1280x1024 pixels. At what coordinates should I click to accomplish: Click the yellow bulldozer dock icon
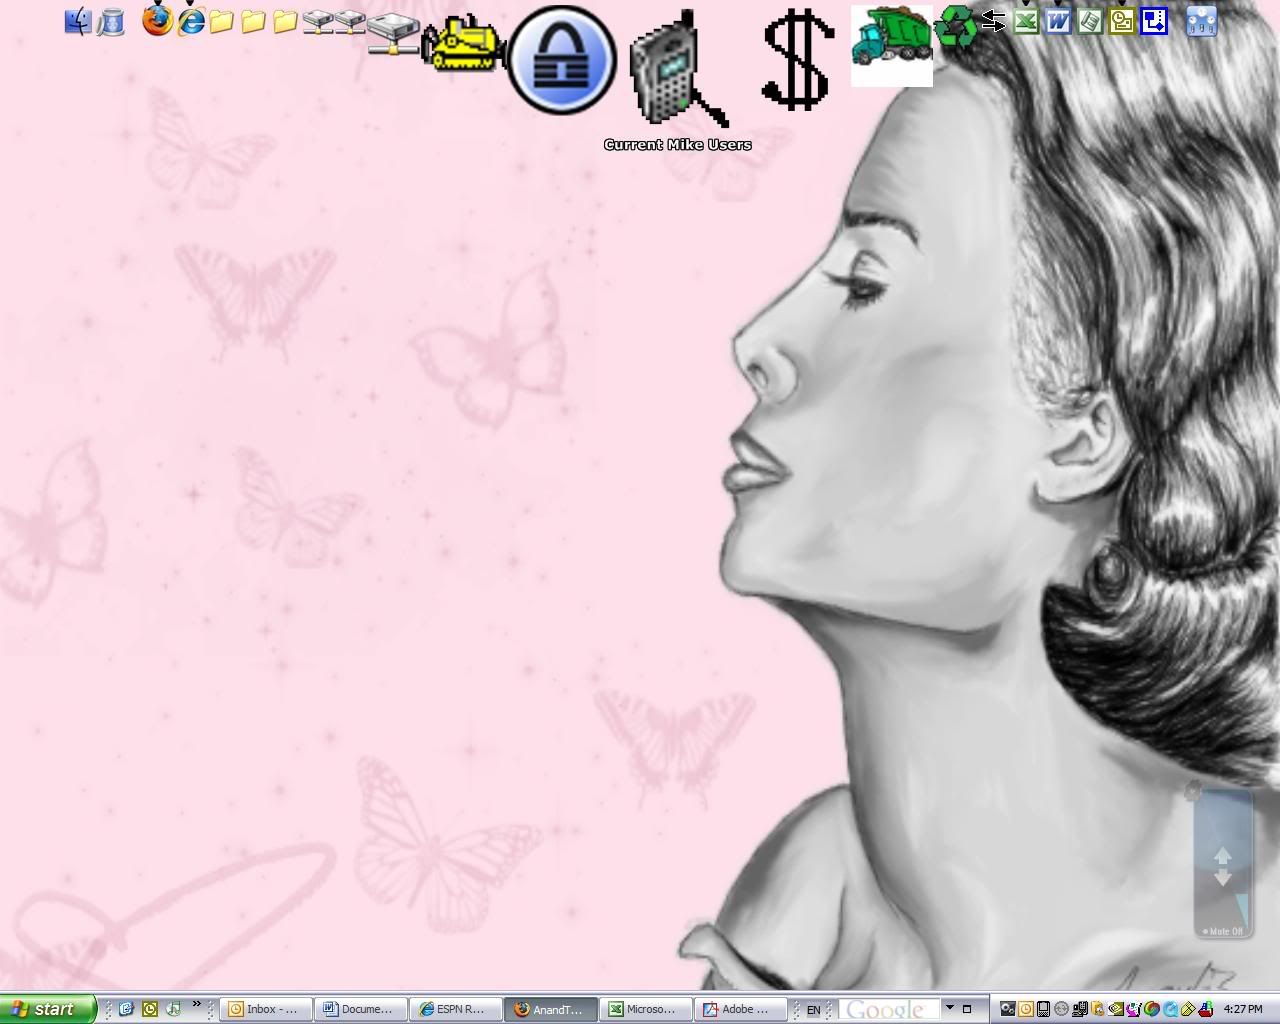pyautogui.click(x=461, y=45)
